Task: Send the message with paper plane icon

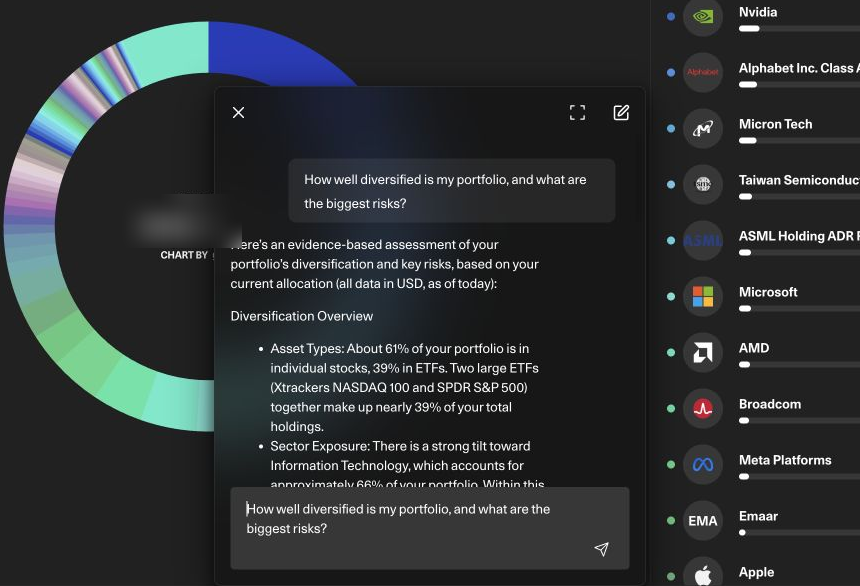Action: pyautogui.click(x=601, y=549)
